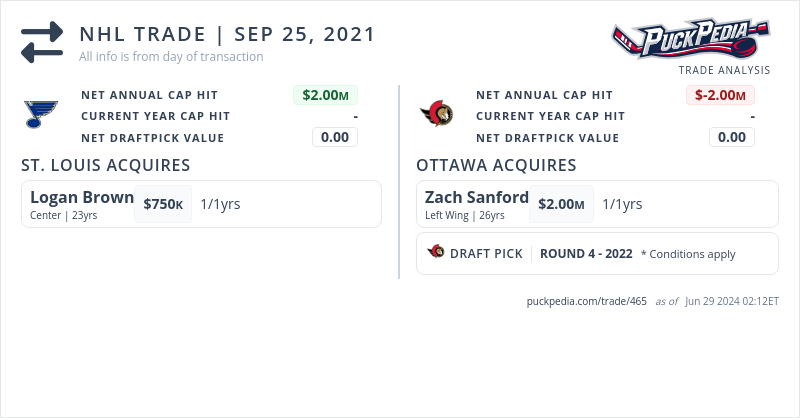Click Zach Sanford's $2.00M cap hit
800x418 pixels.
click(561, 204)
